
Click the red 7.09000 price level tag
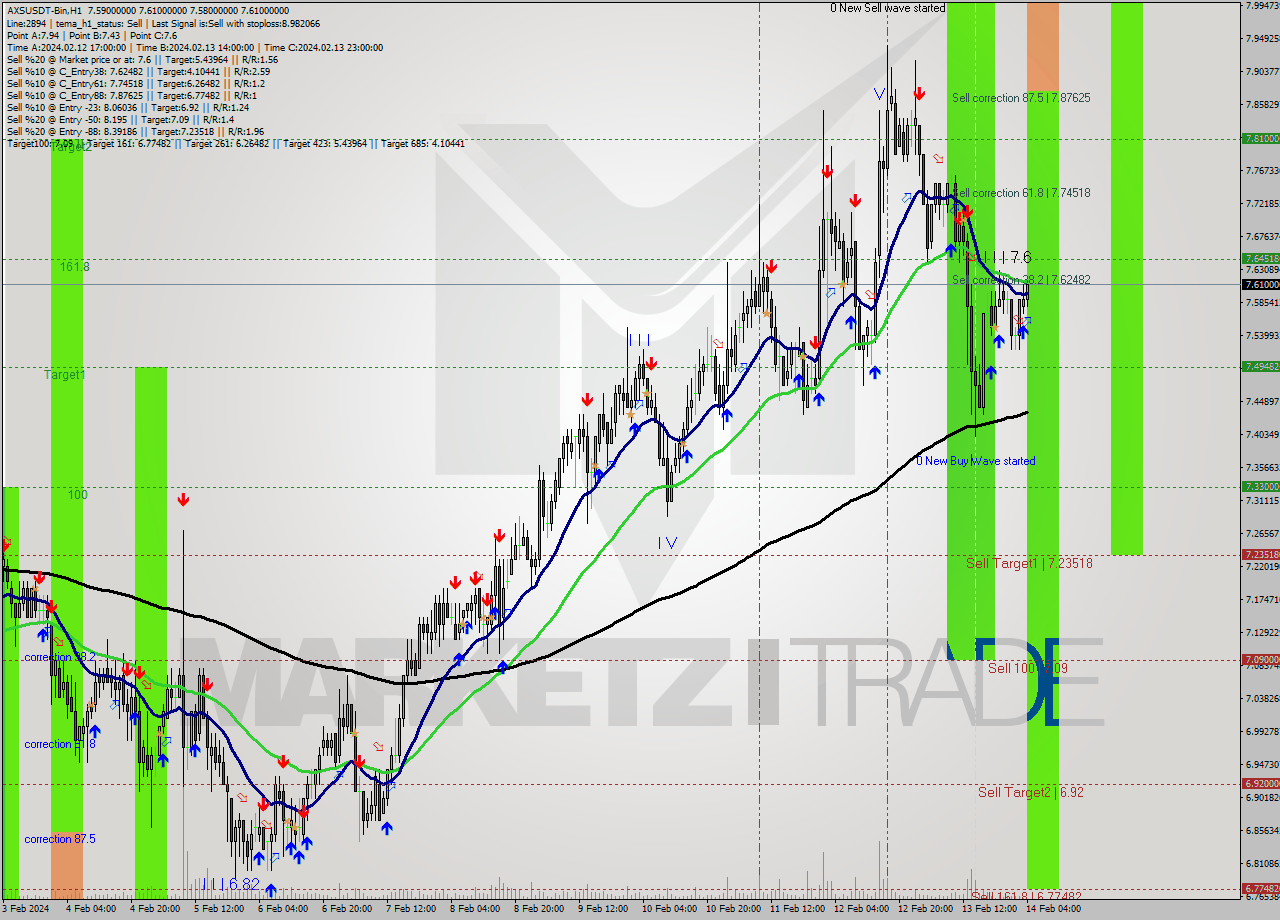(x=1261, y=660)
